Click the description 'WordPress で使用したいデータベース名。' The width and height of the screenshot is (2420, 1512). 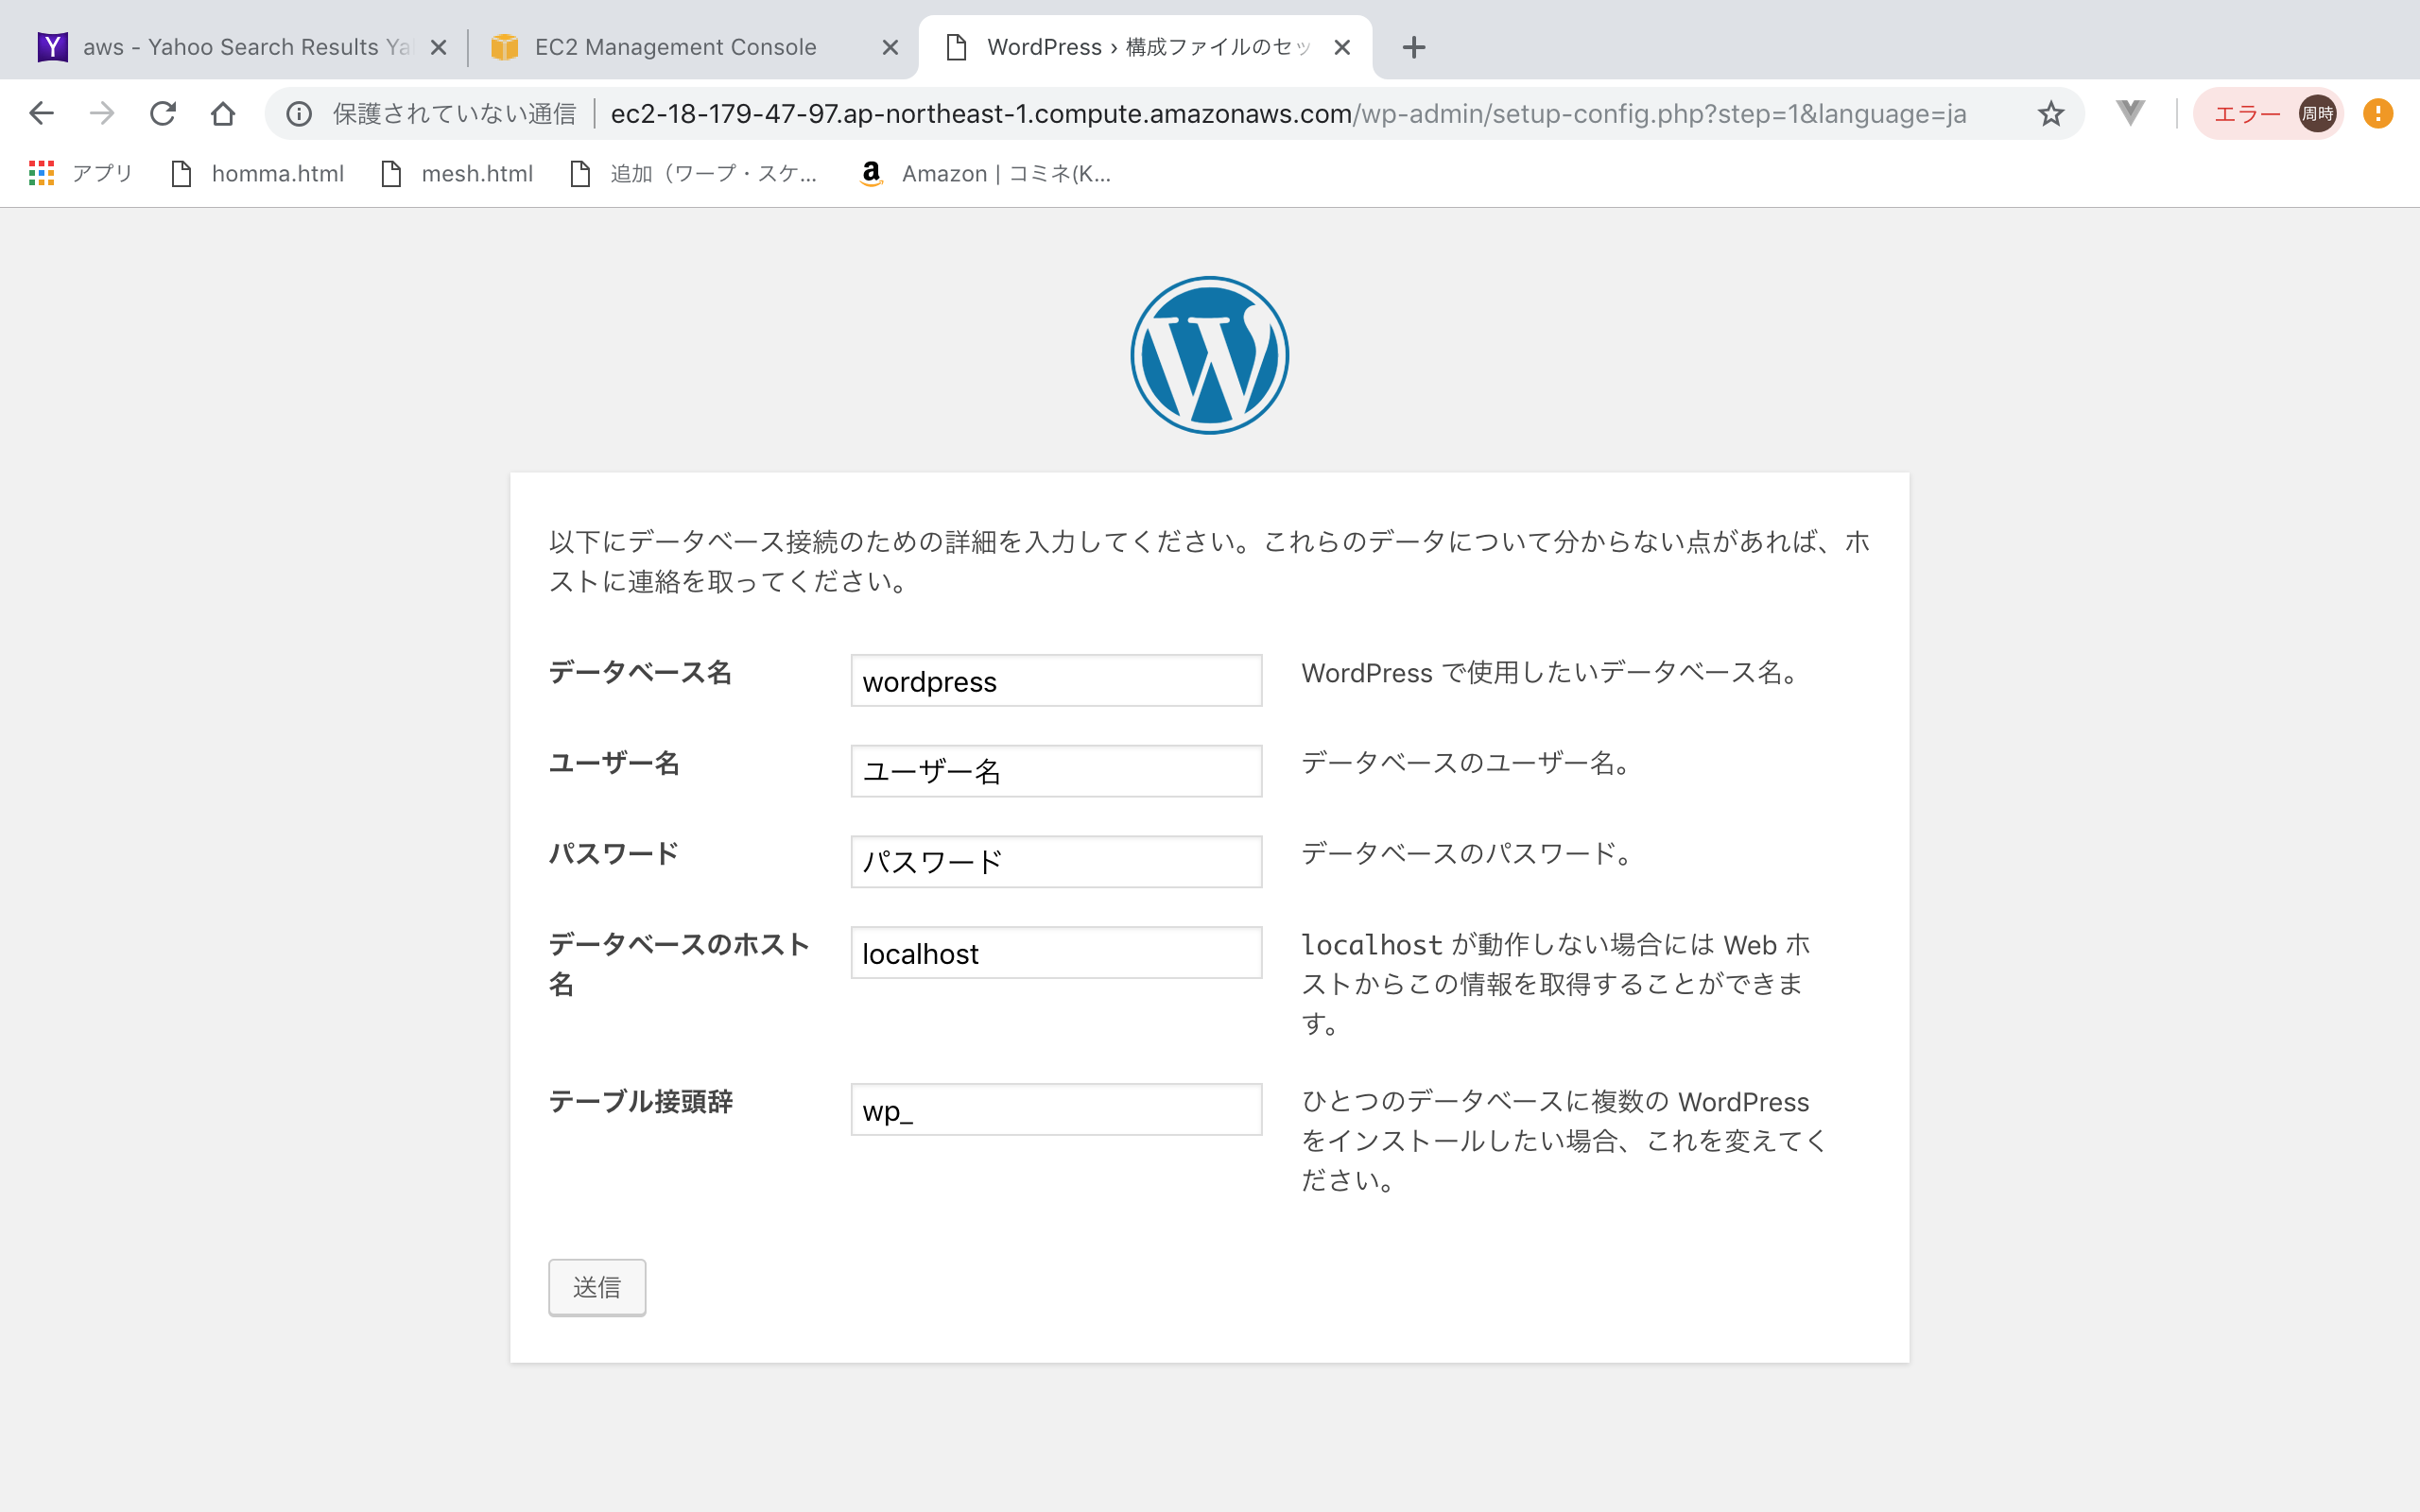[1551, 673]
